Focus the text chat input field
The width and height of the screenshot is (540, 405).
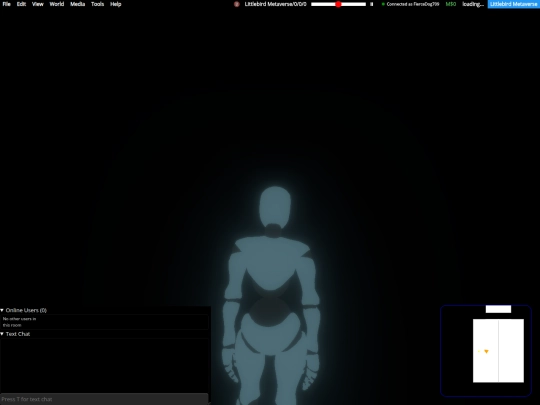(104, 399)
